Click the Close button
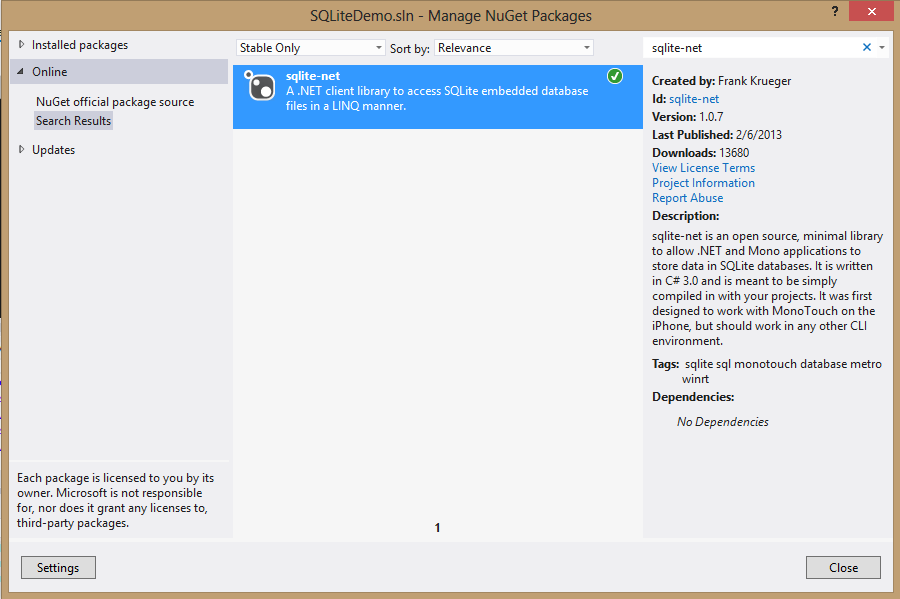Screen dimensions: 900x599 (843, 567)
